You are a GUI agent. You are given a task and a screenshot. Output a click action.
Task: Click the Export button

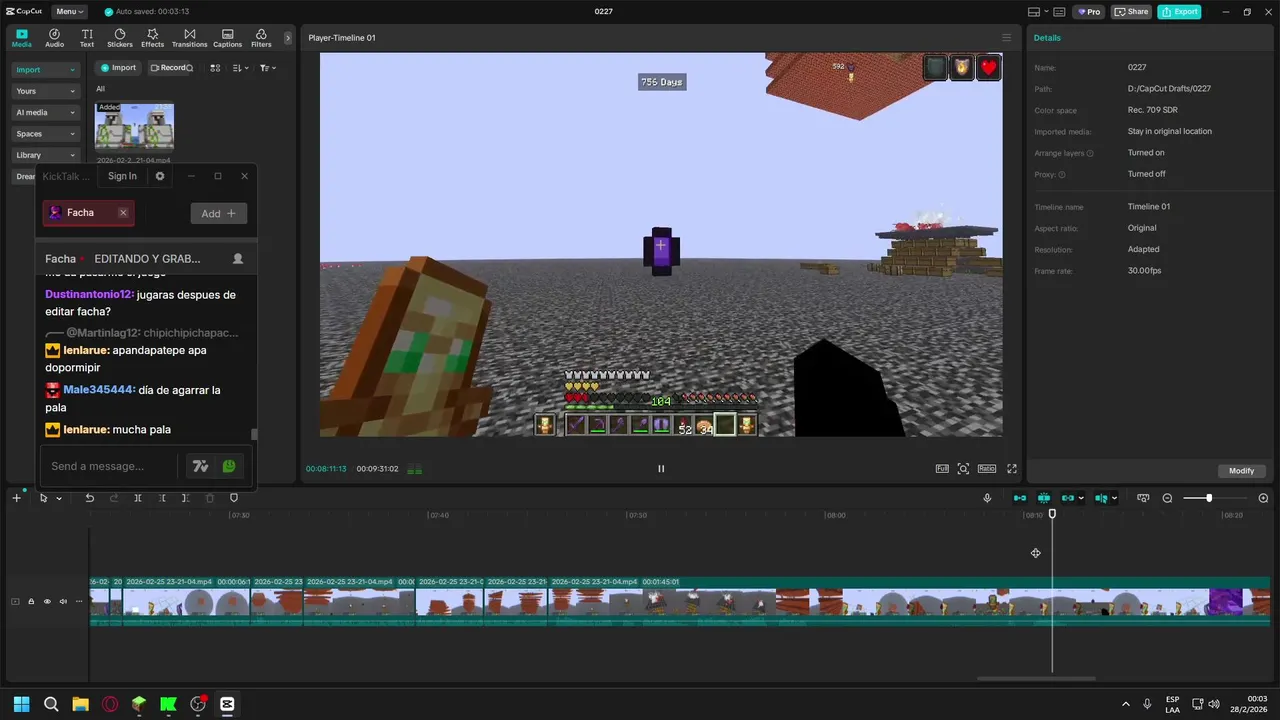point(1179,12)
